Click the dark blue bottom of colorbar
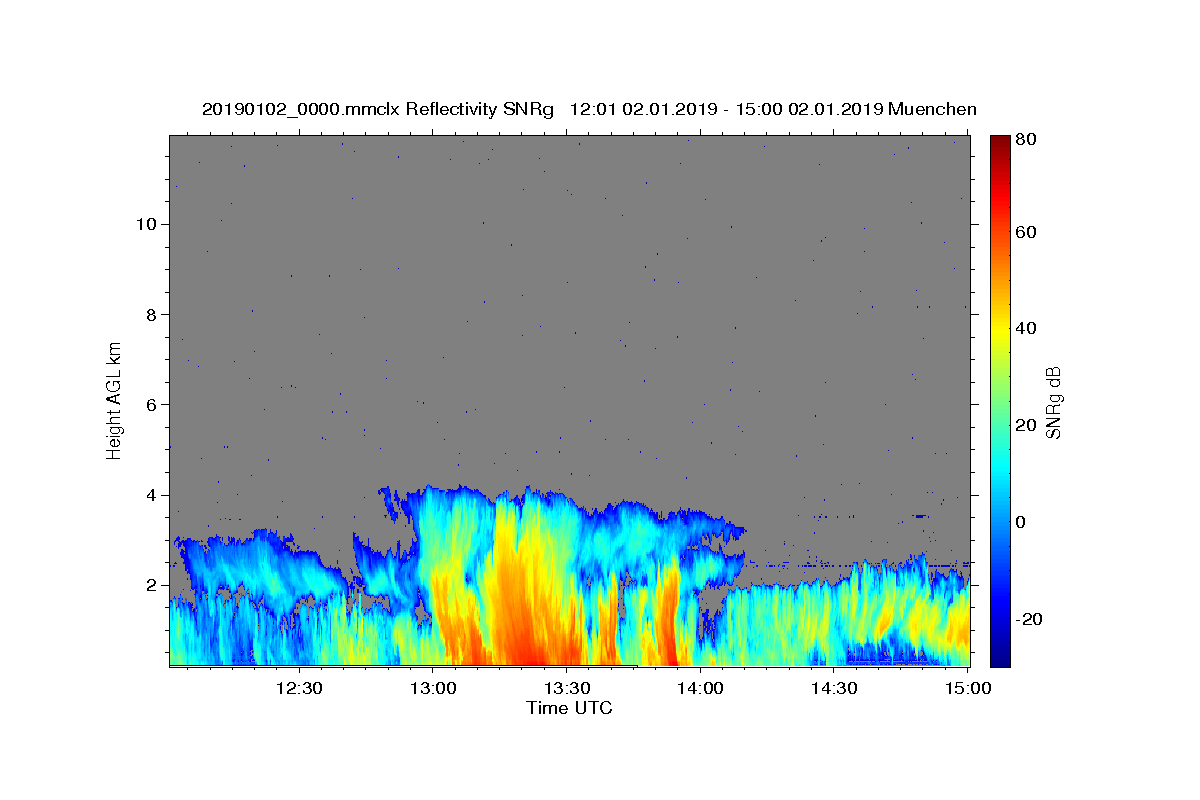The image size is (1200, 800). (1000, 658)
